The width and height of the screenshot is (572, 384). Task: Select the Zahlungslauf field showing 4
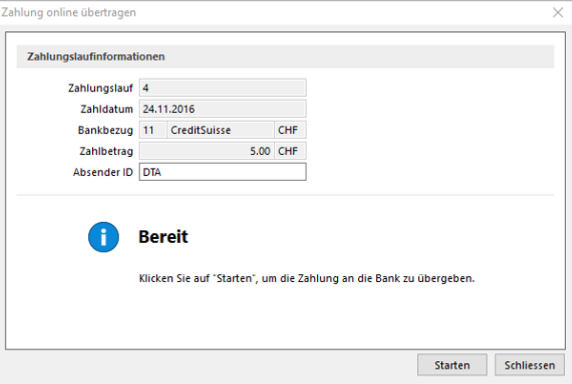click(223, 88)
